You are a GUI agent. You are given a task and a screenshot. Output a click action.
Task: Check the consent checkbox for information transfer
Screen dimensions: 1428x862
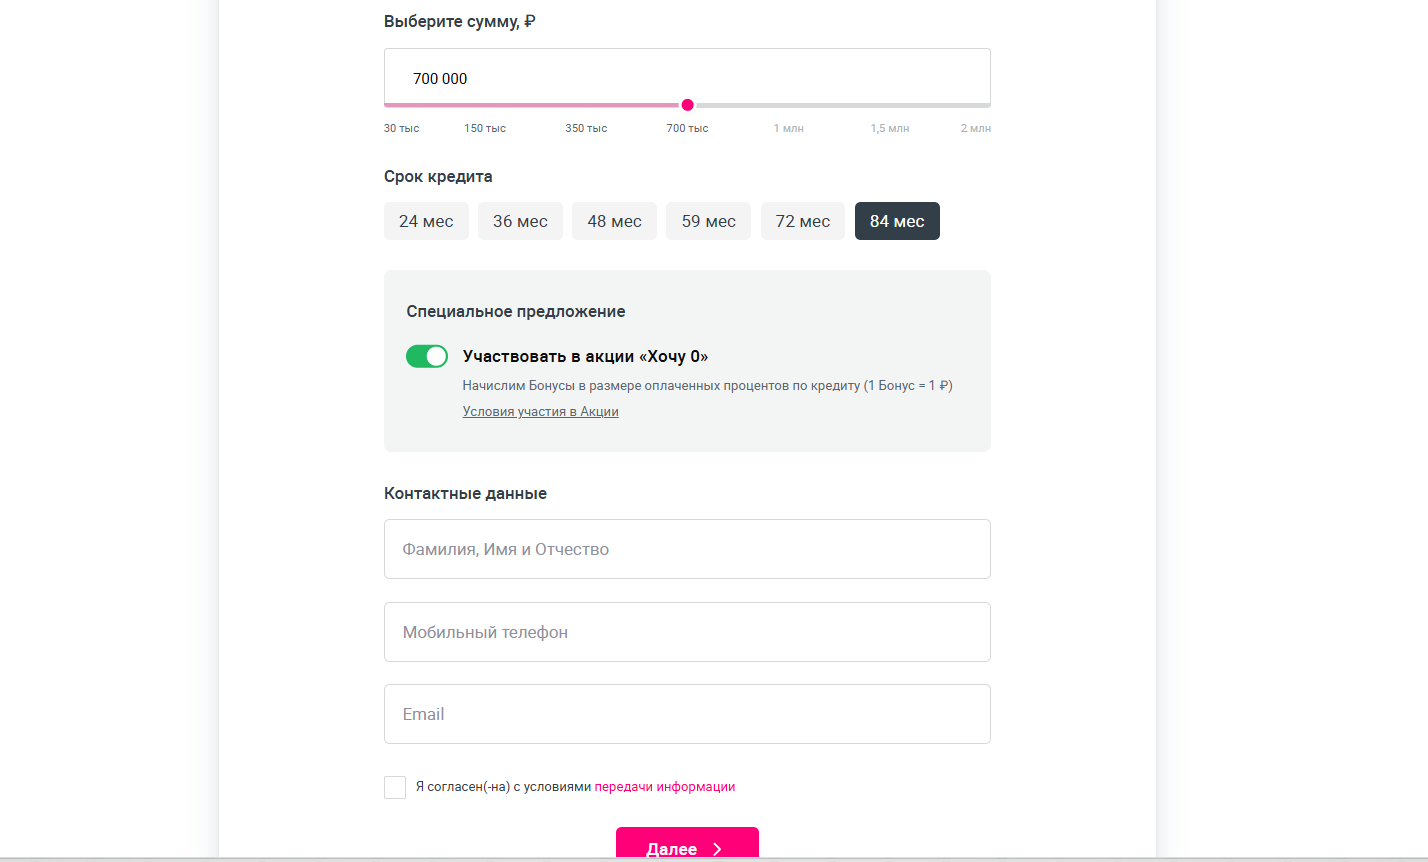tap(395, 787)
